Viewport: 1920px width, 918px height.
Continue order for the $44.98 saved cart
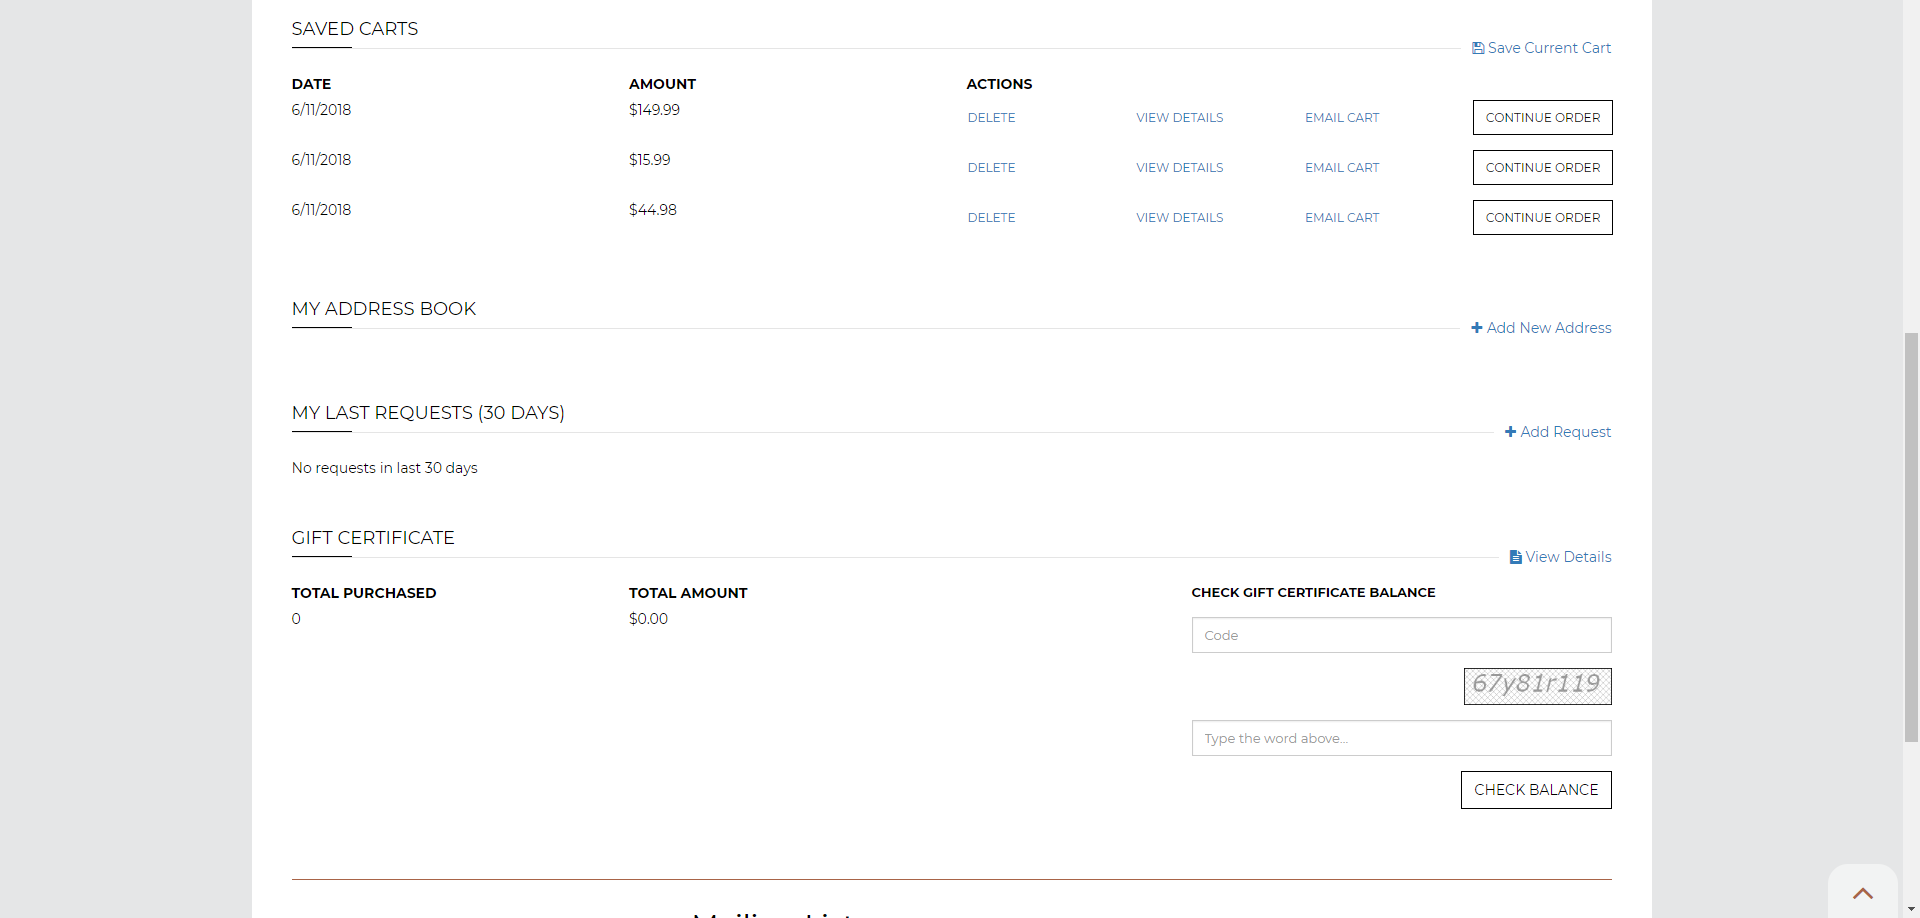click(x=1542, y=218)
